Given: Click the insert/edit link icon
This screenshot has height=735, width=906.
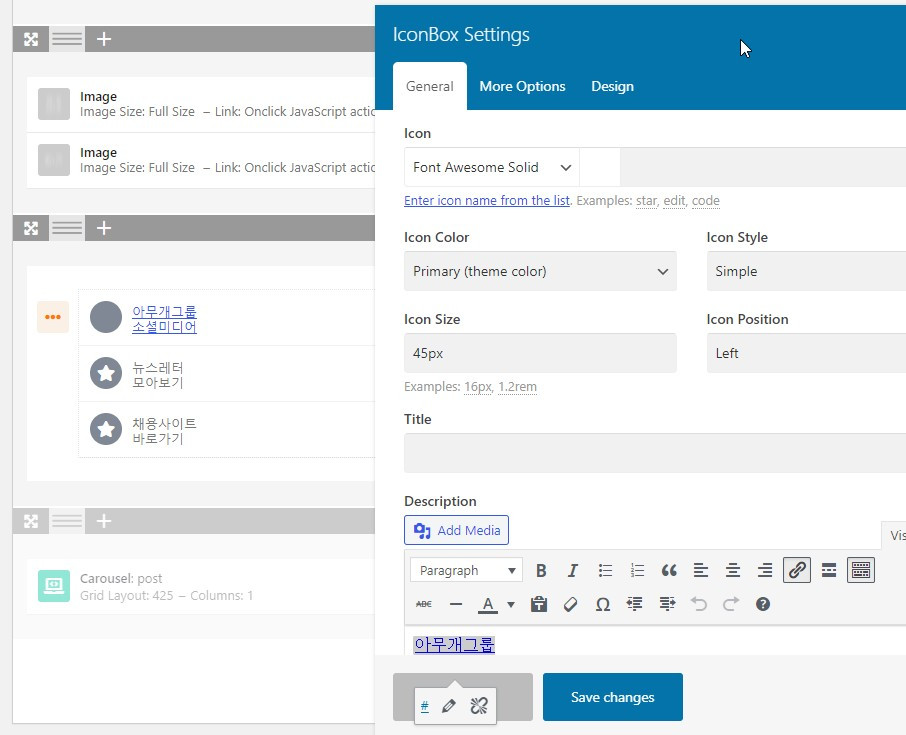Looking at the screenshot, I should 797,570.
